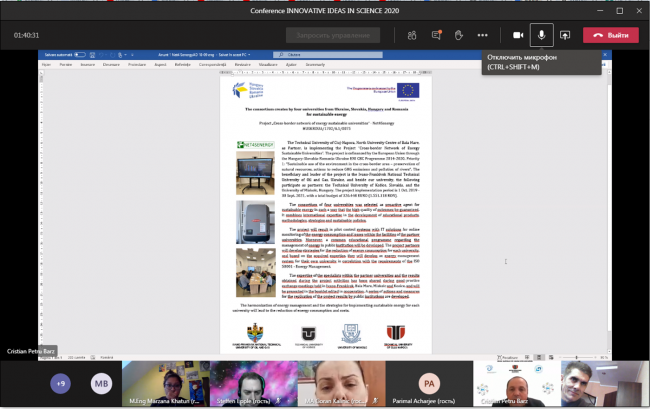This screenshot has height=409, width=650.
Task: Open the Inserare ribbon tab
Action: tap(87, 64)
